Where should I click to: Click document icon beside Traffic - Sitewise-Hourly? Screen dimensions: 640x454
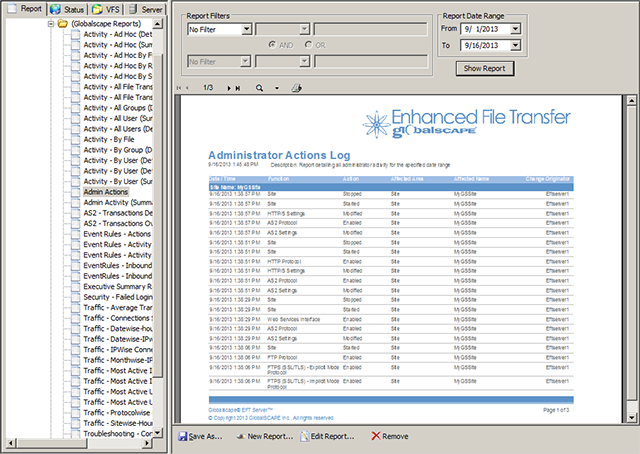[76, 423]
